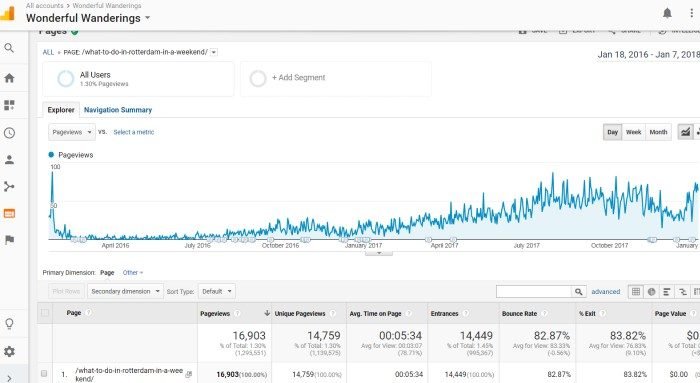This screenshot has width=700, height=383.
Task: Open the advanced filter link
Action: point(605,291)
